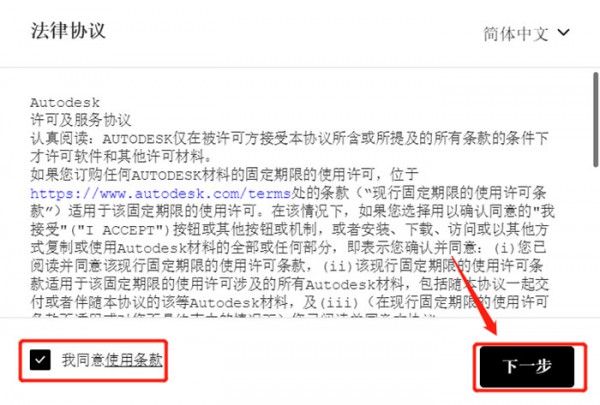This screenshot has width=600, height=405.
Task: Click the white checkmark icon inside the box
Action: pos(40,360)
